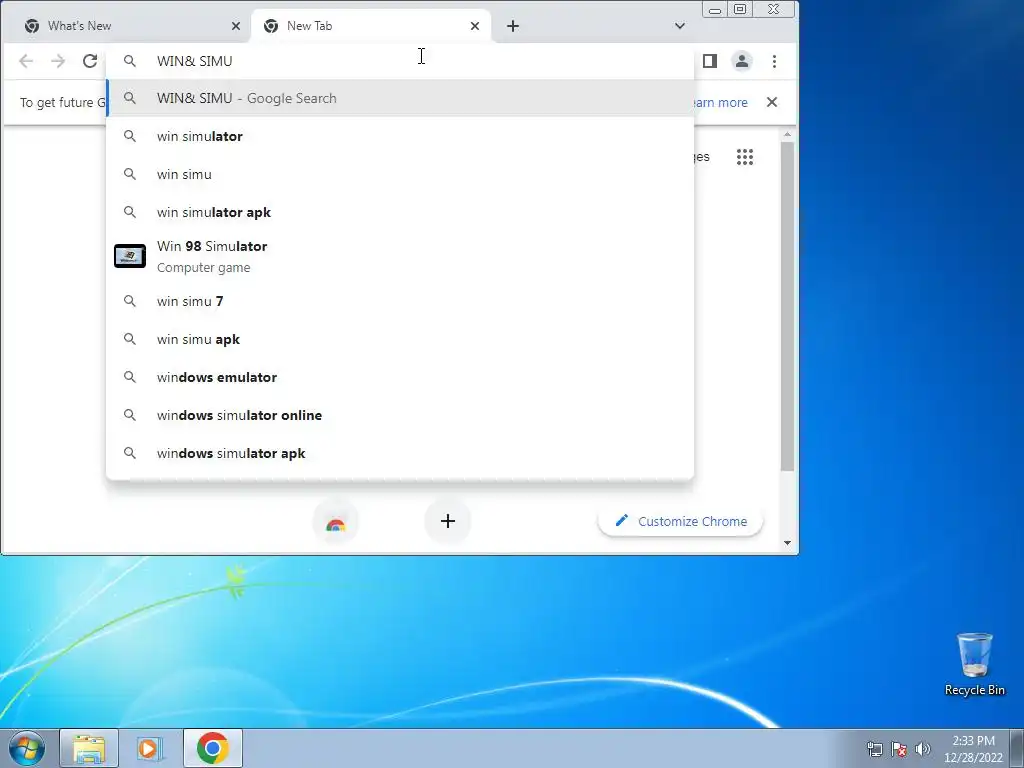The image size is (1024, 768).
Task: Click the Chrome taskbar icon
Action: [x=213, y=748]
